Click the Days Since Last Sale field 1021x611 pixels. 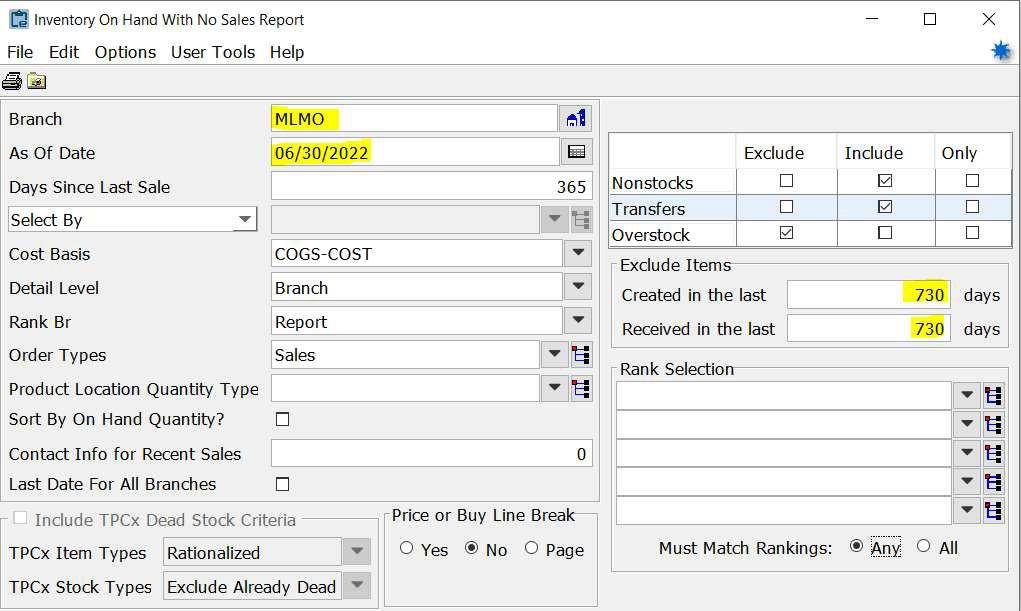[x=431, y=187]
